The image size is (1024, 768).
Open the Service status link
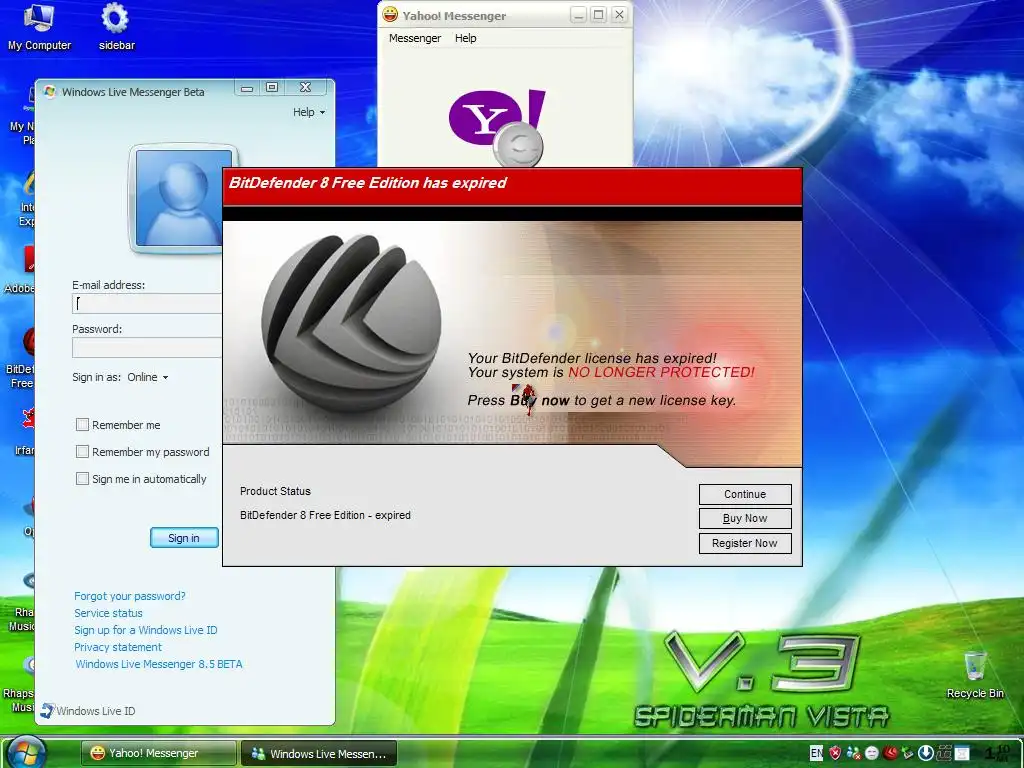108,613
